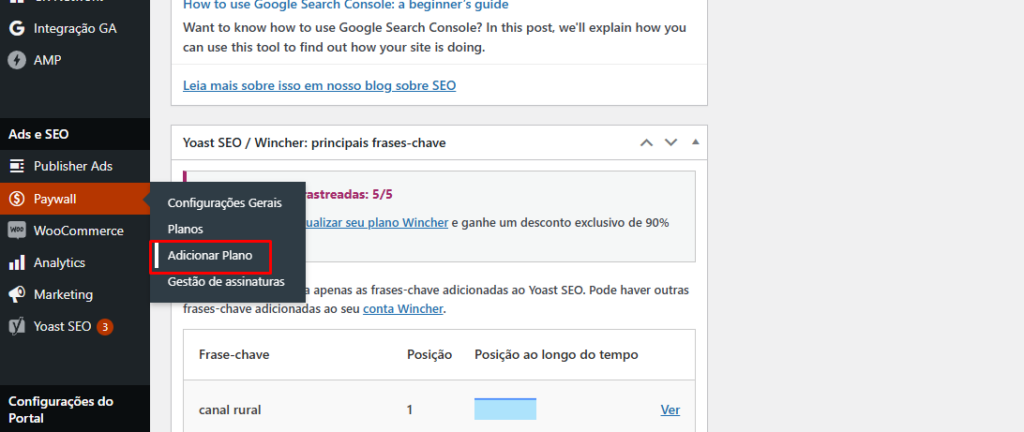Move Yoast Wincher widget down with arrow
This screenshot has height=432, width=1024.
click(671, 142)
